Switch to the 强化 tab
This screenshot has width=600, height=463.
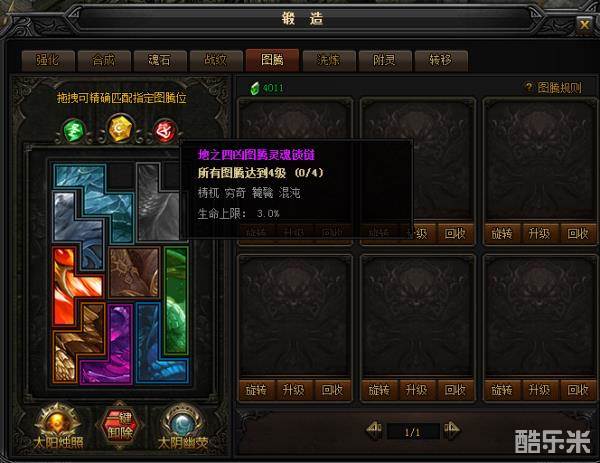(48, 60)
